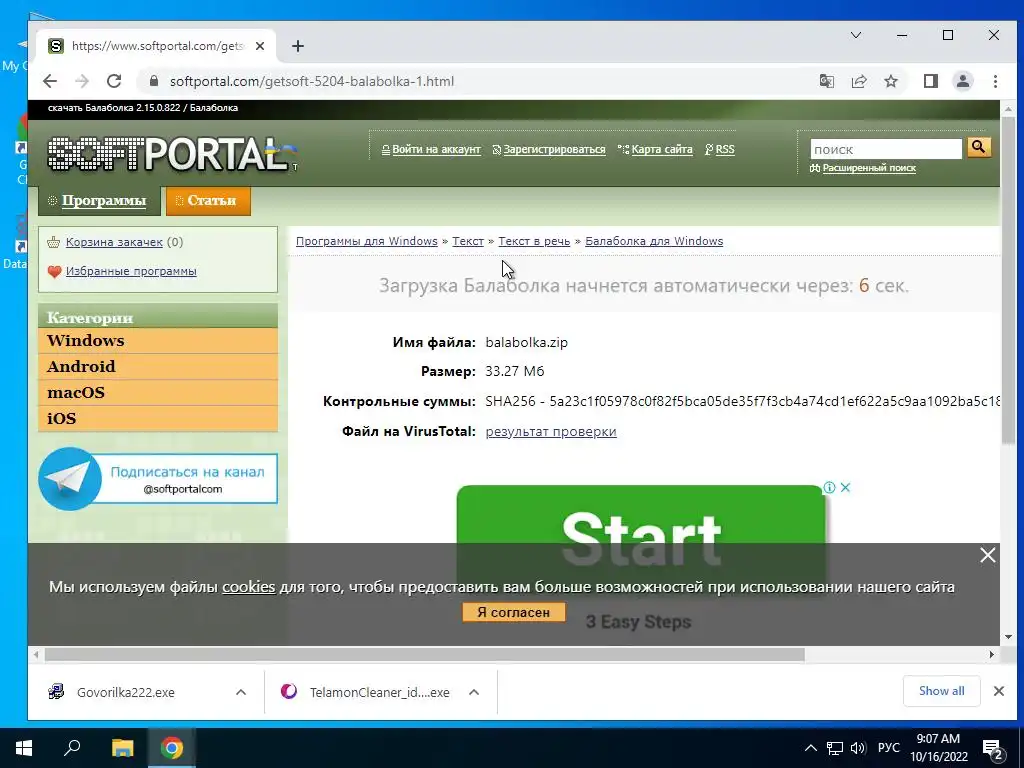Click the browser forward arrow
The width and height of the screenshot is (1024, 768).
click(82, 81)
